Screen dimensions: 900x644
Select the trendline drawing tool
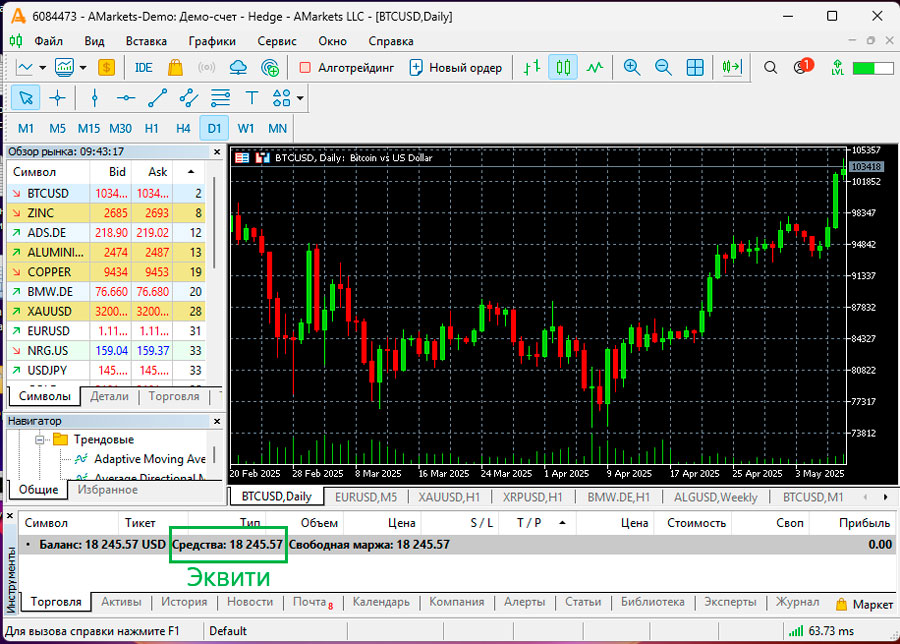pyautogui.click(x=157, y=98)
